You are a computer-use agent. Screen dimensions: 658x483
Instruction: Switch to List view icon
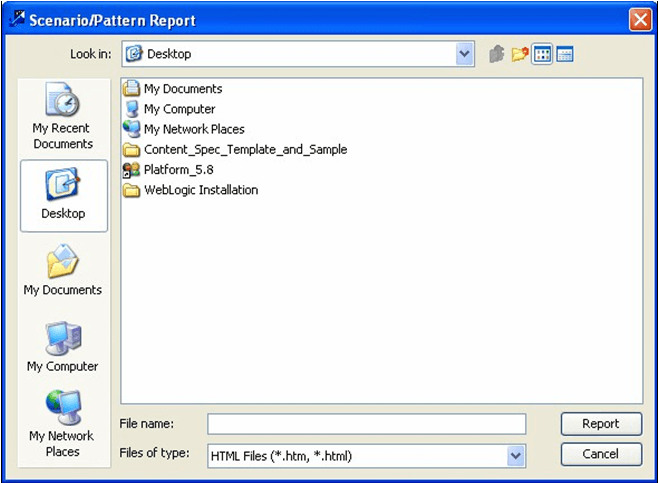point(542,54)
